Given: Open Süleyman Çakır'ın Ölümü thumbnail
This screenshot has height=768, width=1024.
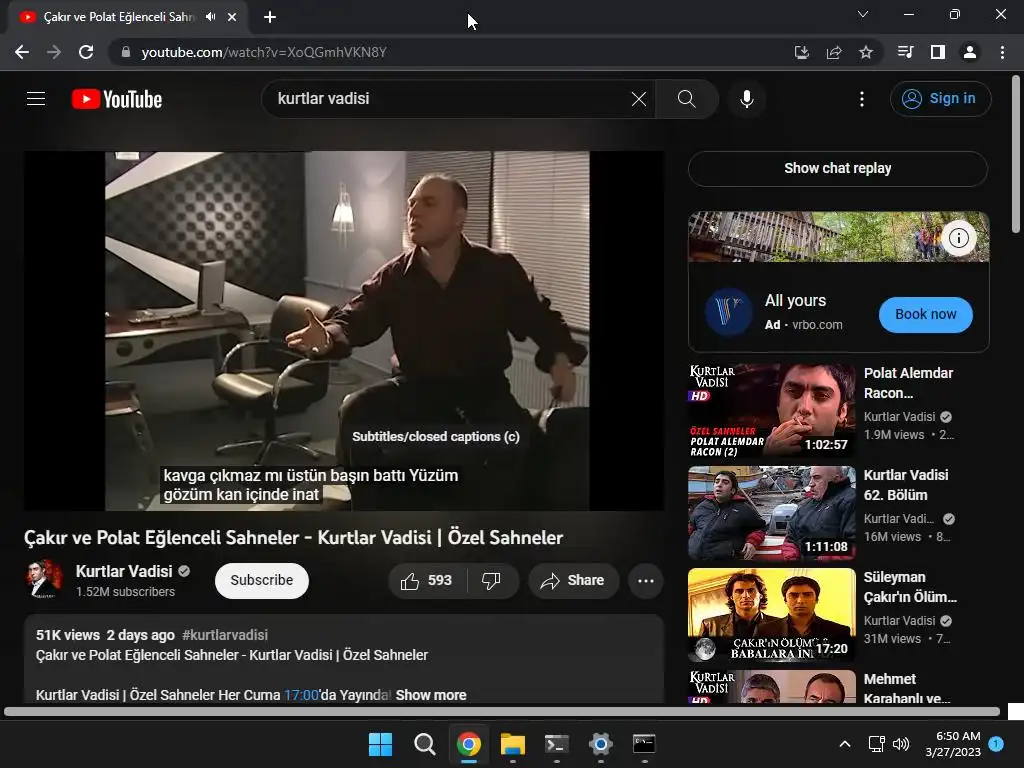Looking at the screenshot, I should click(x=771, y=615).
